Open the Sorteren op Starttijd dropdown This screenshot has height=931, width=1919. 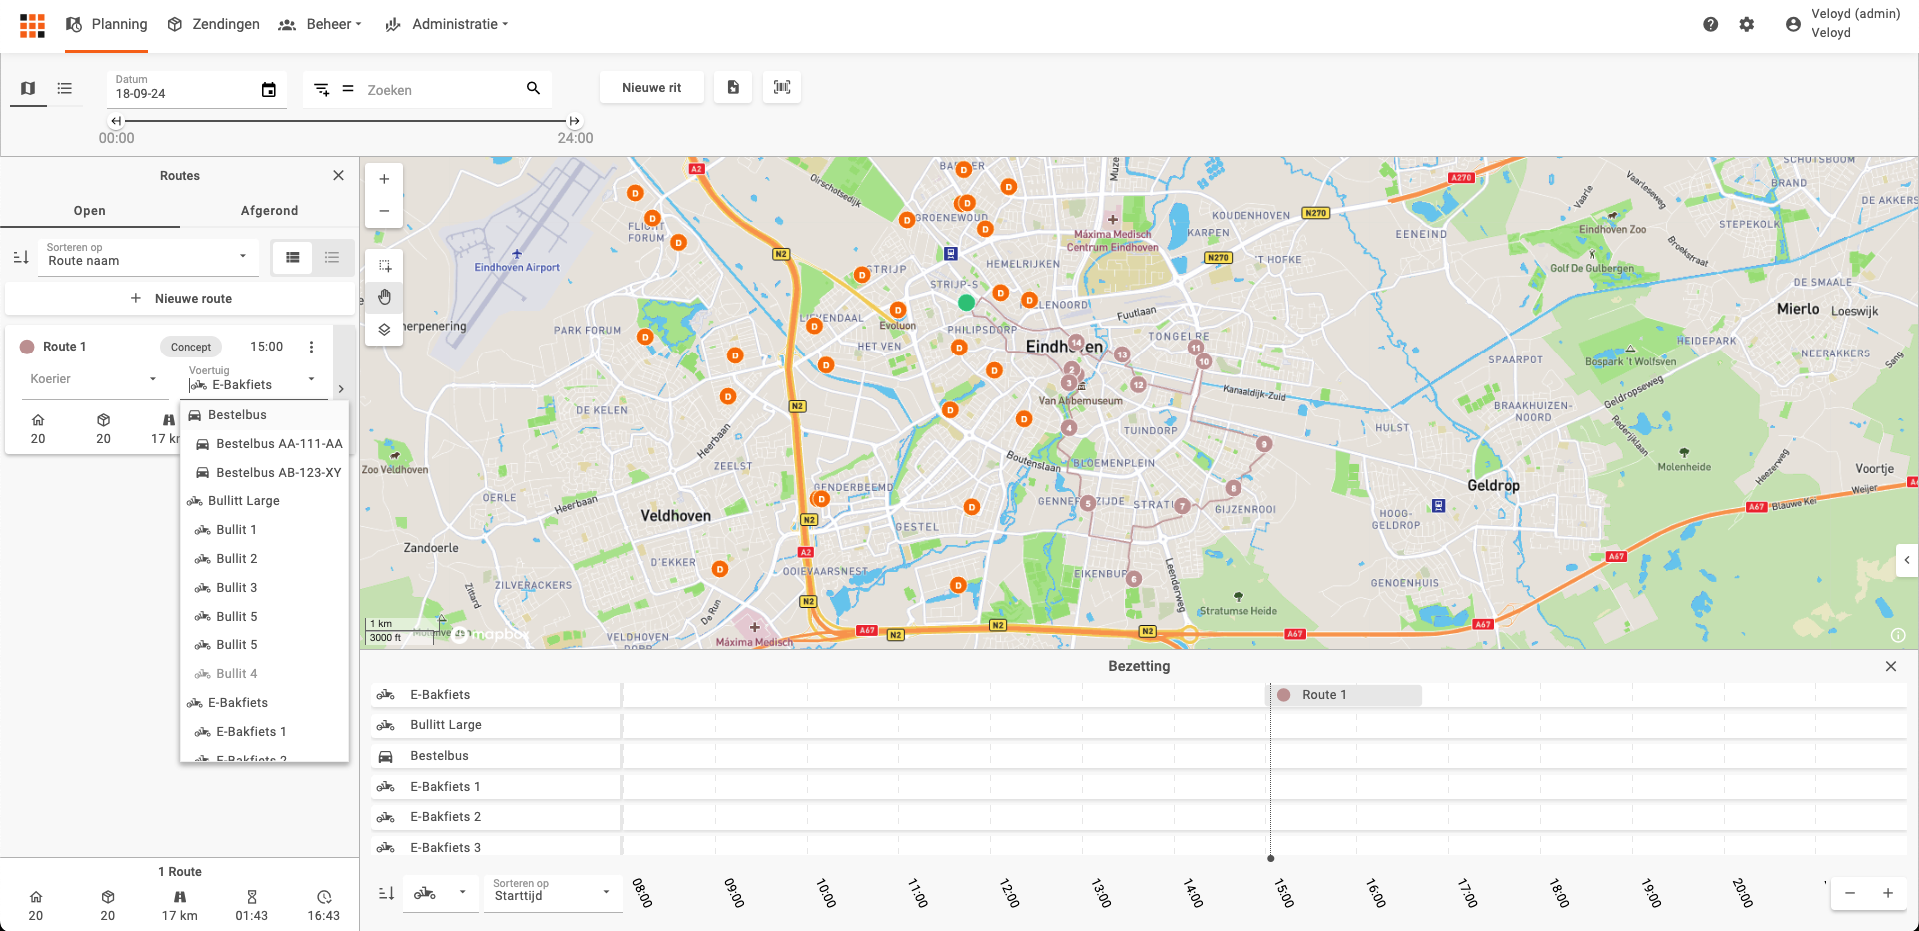[552, 893]
